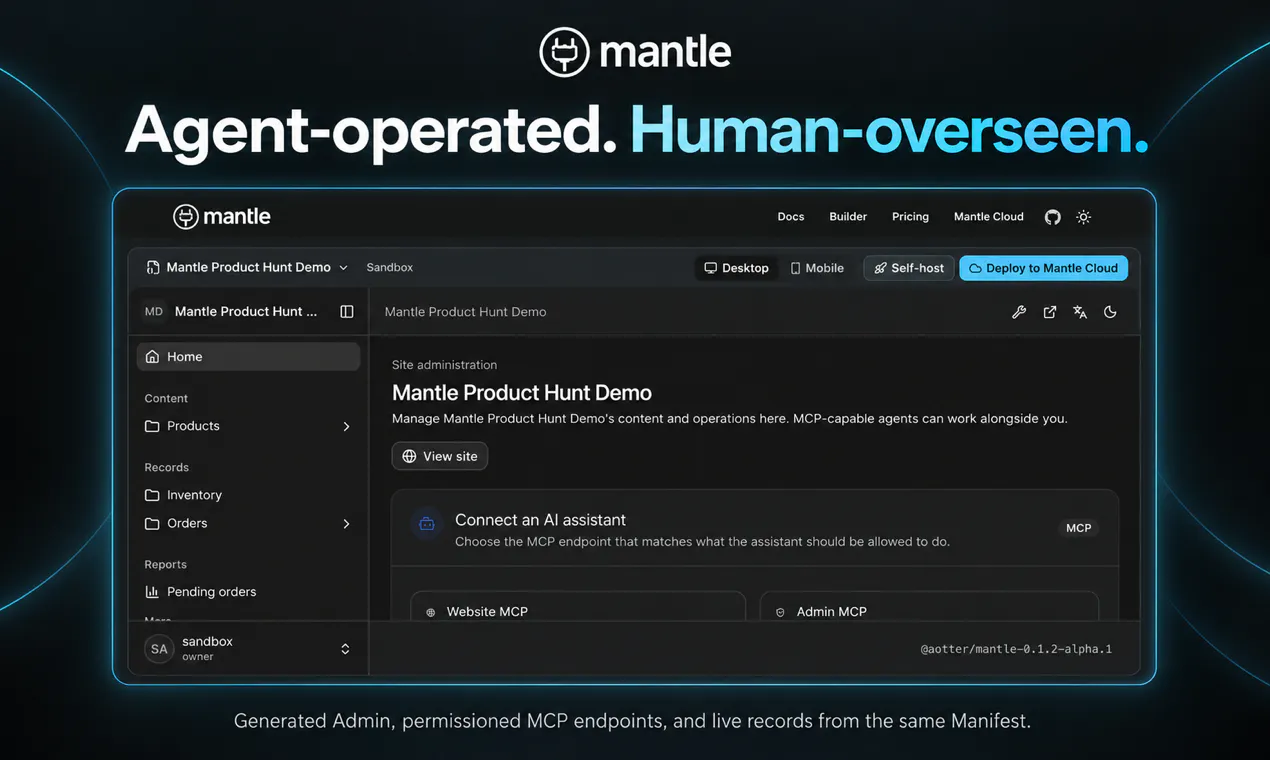This screenshot has height=760, width=1270.
Task: Click the Mantle Product Hunt Demo breadcrumb
Action: point(465,312)
